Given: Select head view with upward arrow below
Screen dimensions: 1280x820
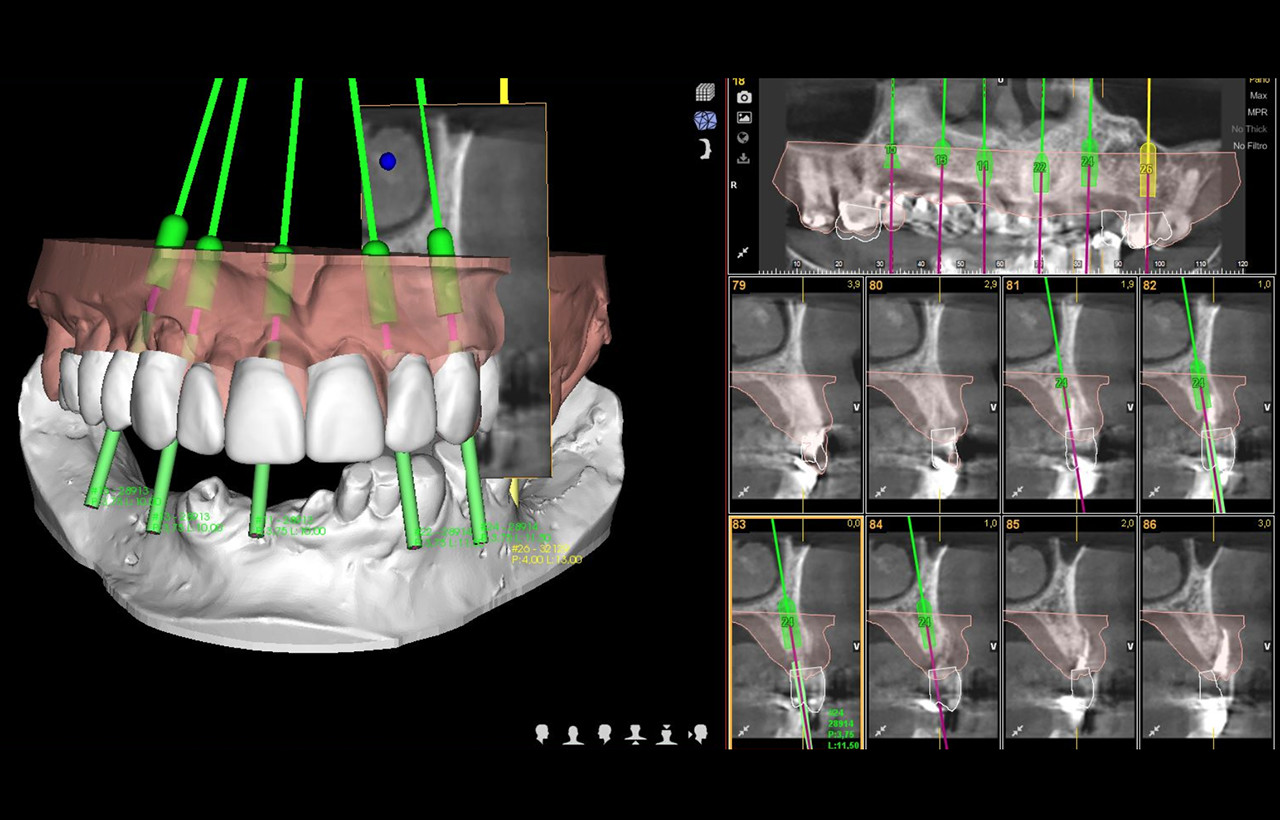Looking at the screenshot, I should click(x=635, y=735).
